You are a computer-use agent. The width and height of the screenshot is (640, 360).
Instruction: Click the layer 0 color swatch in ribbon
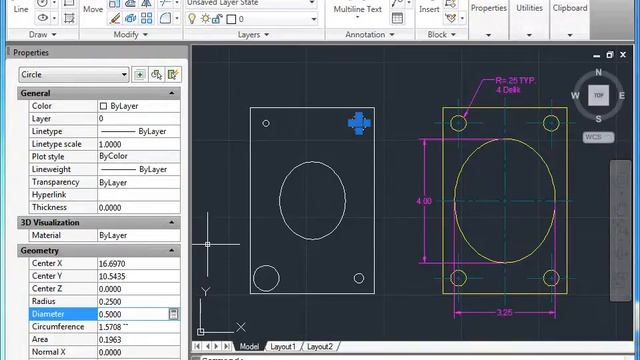click(231, 19)
